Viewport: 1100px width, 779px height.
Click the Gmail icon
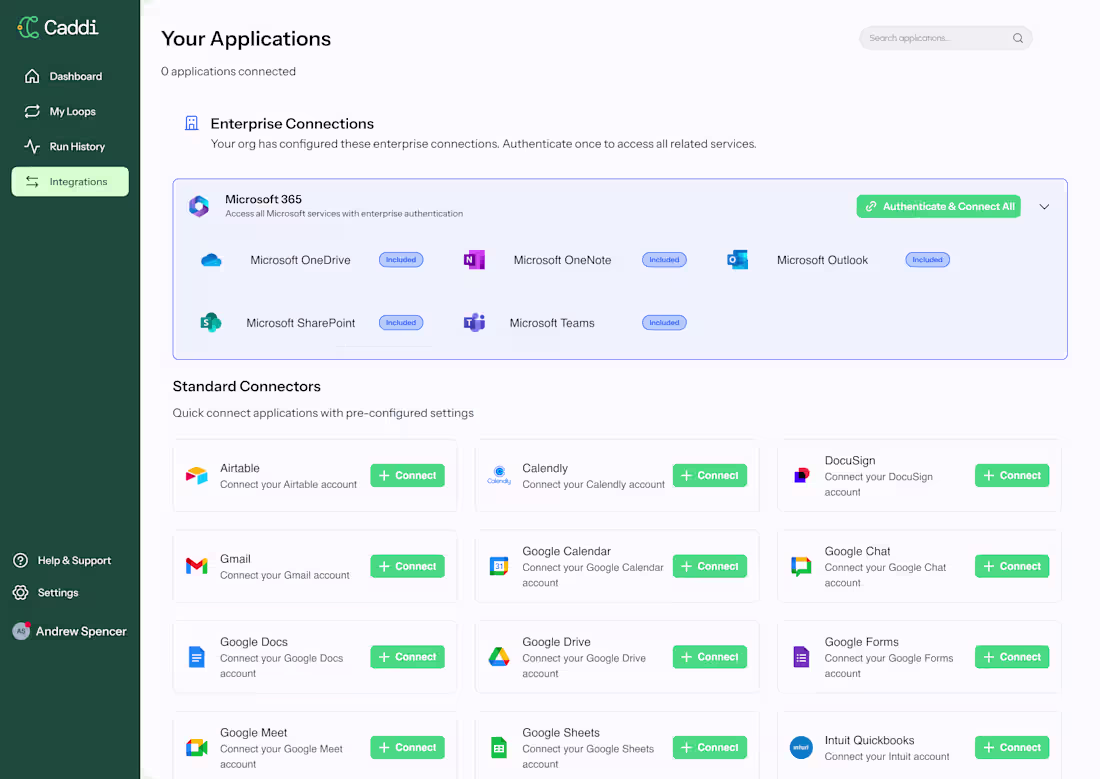point(197,566)
